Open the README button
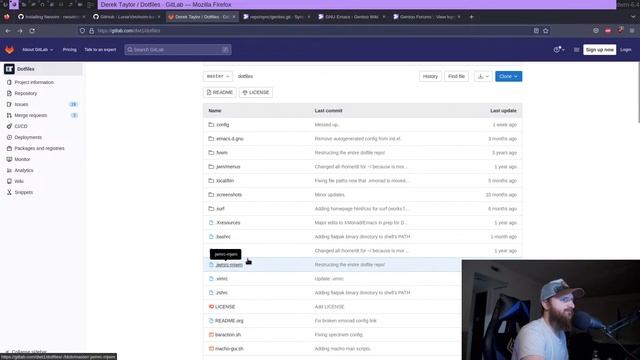 pos(220,92)
